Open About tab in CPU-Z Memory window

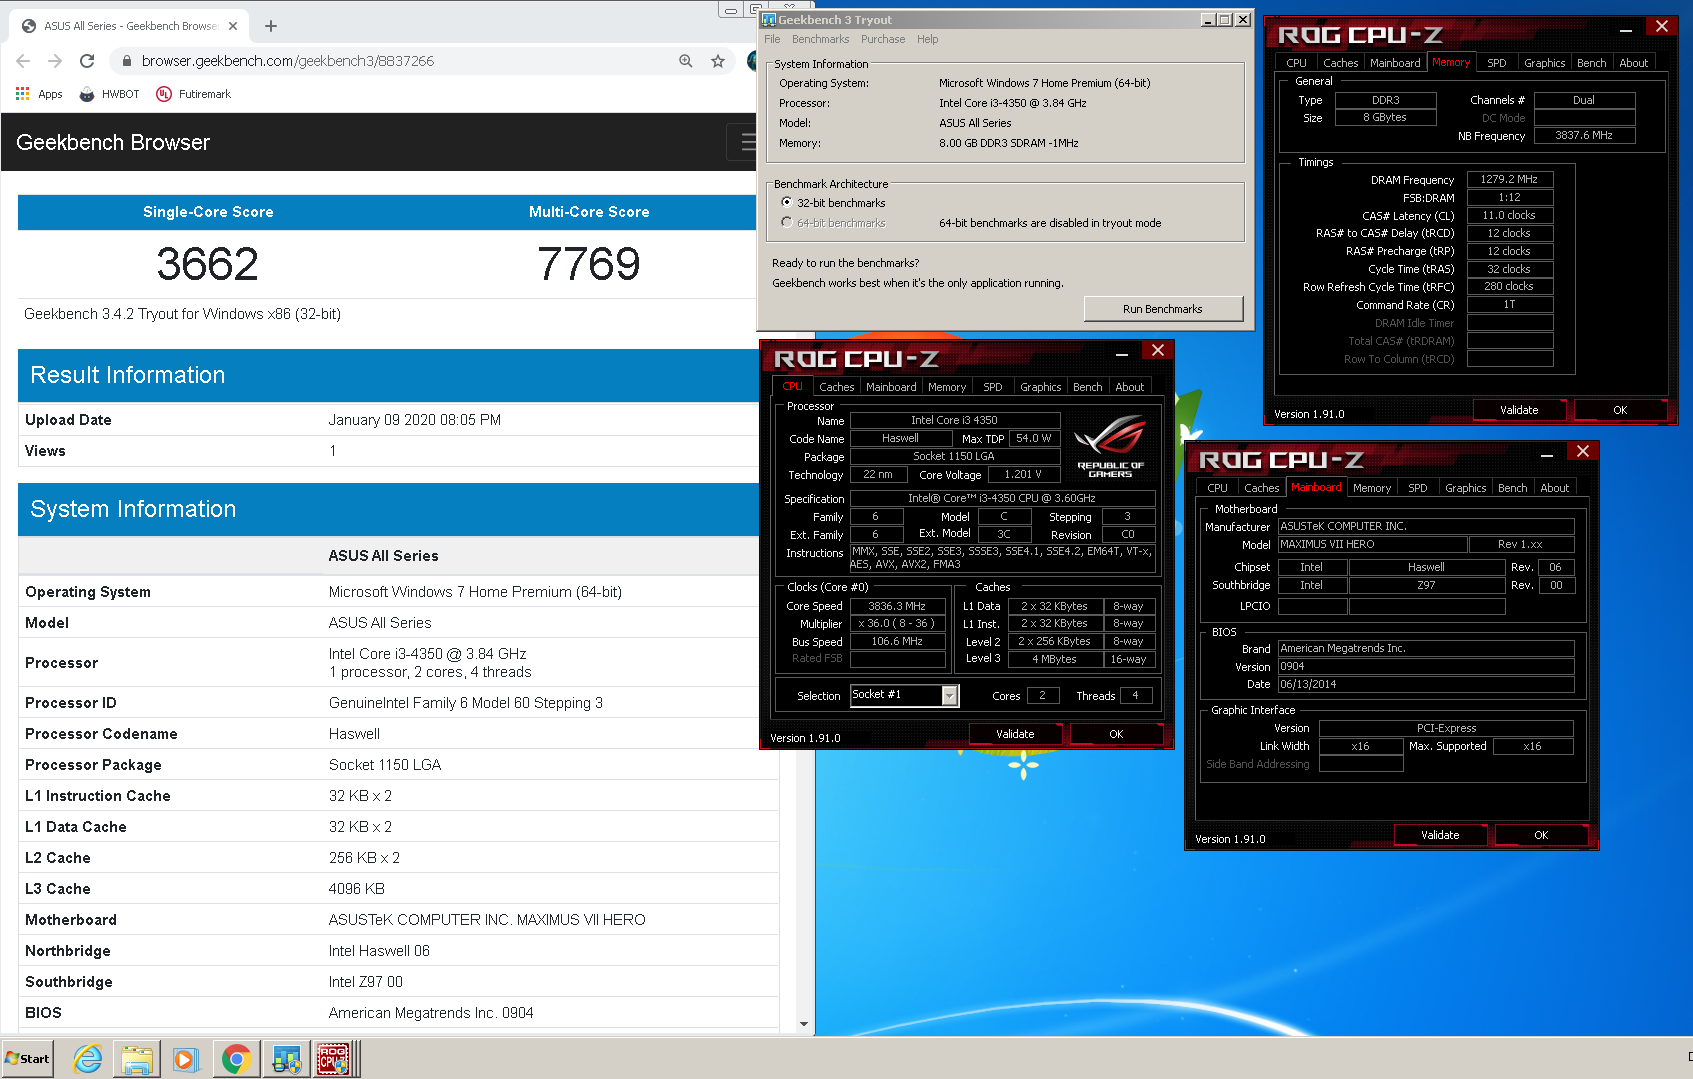coord(1633,63)
